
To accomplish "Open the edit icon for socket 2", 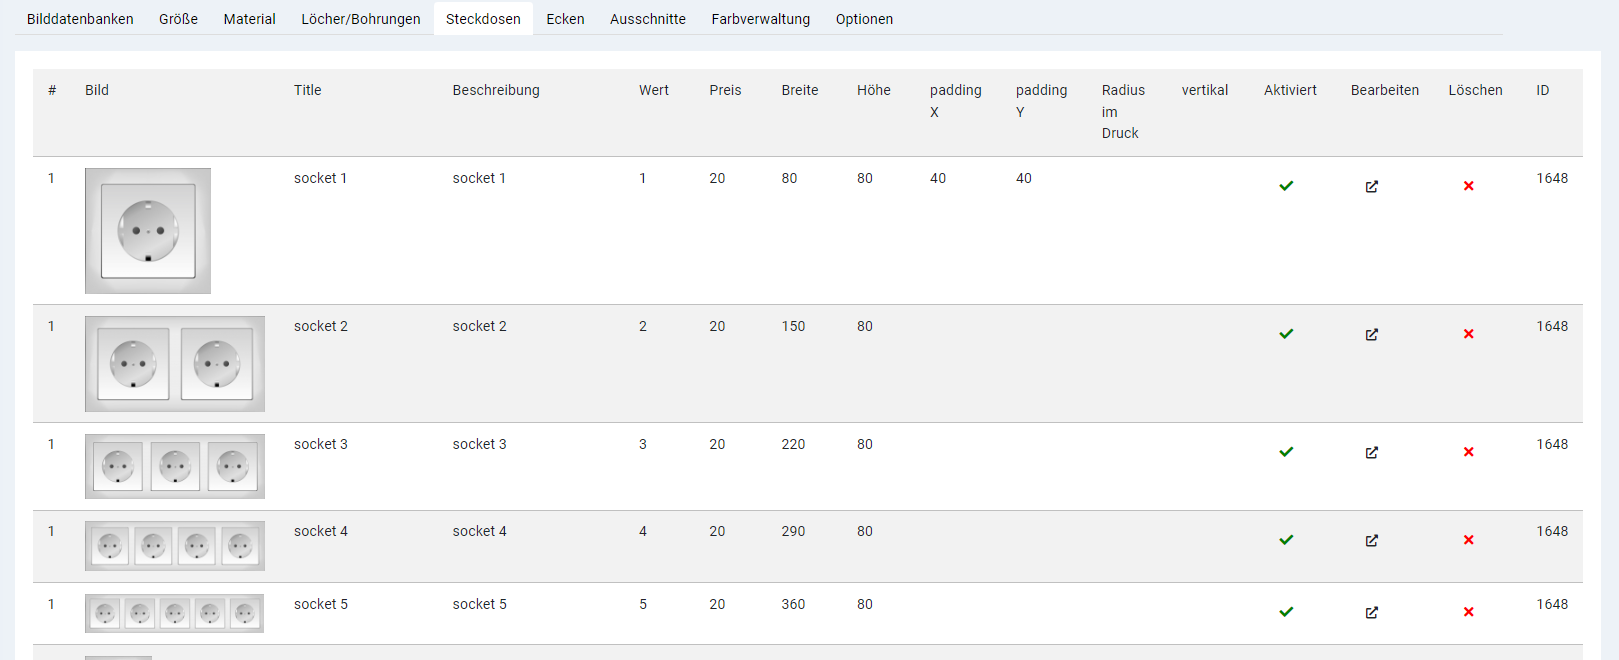I will [1371, 334].
